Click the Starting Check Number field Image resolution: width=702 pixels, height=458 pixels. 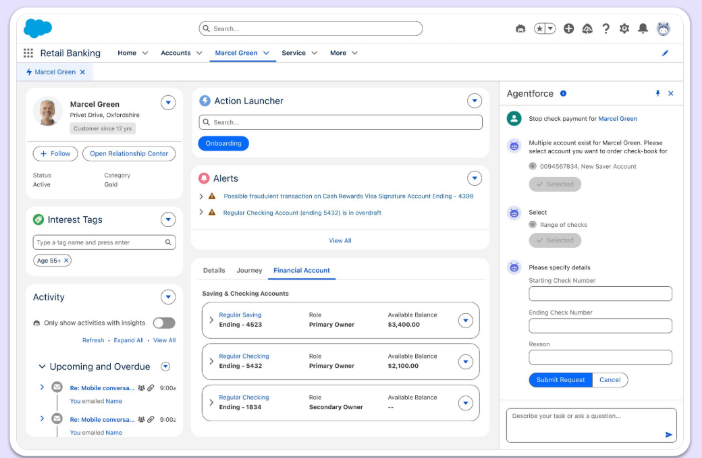click(x=600, y=294)
